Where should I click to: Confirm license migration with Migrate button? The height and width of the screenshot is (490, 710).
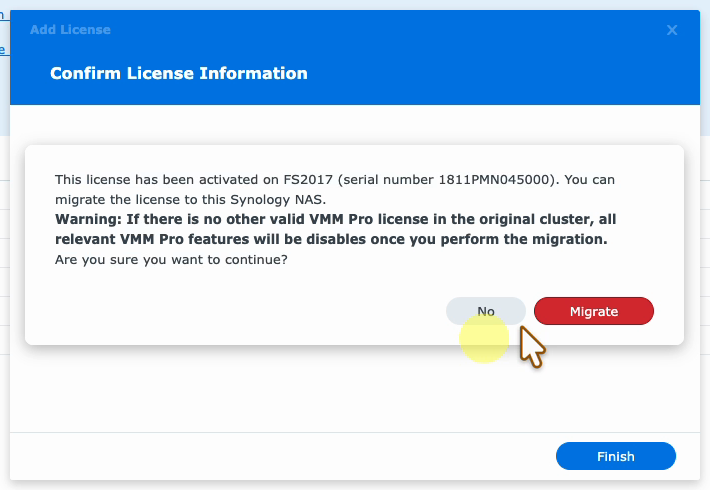[594, 311]
